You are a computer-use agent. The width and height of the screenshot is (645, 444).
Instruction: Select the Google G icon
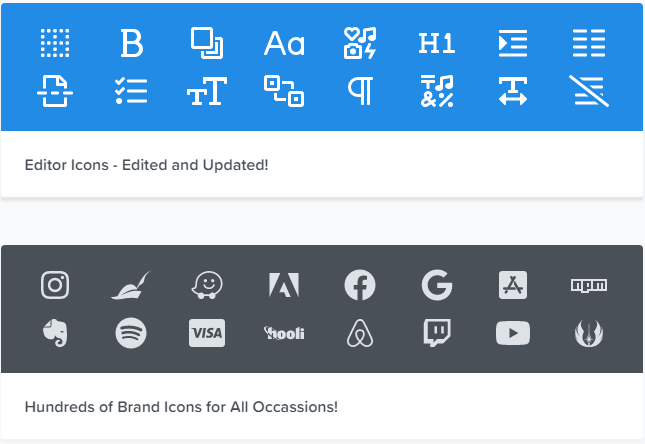click(x=437, y=285)
